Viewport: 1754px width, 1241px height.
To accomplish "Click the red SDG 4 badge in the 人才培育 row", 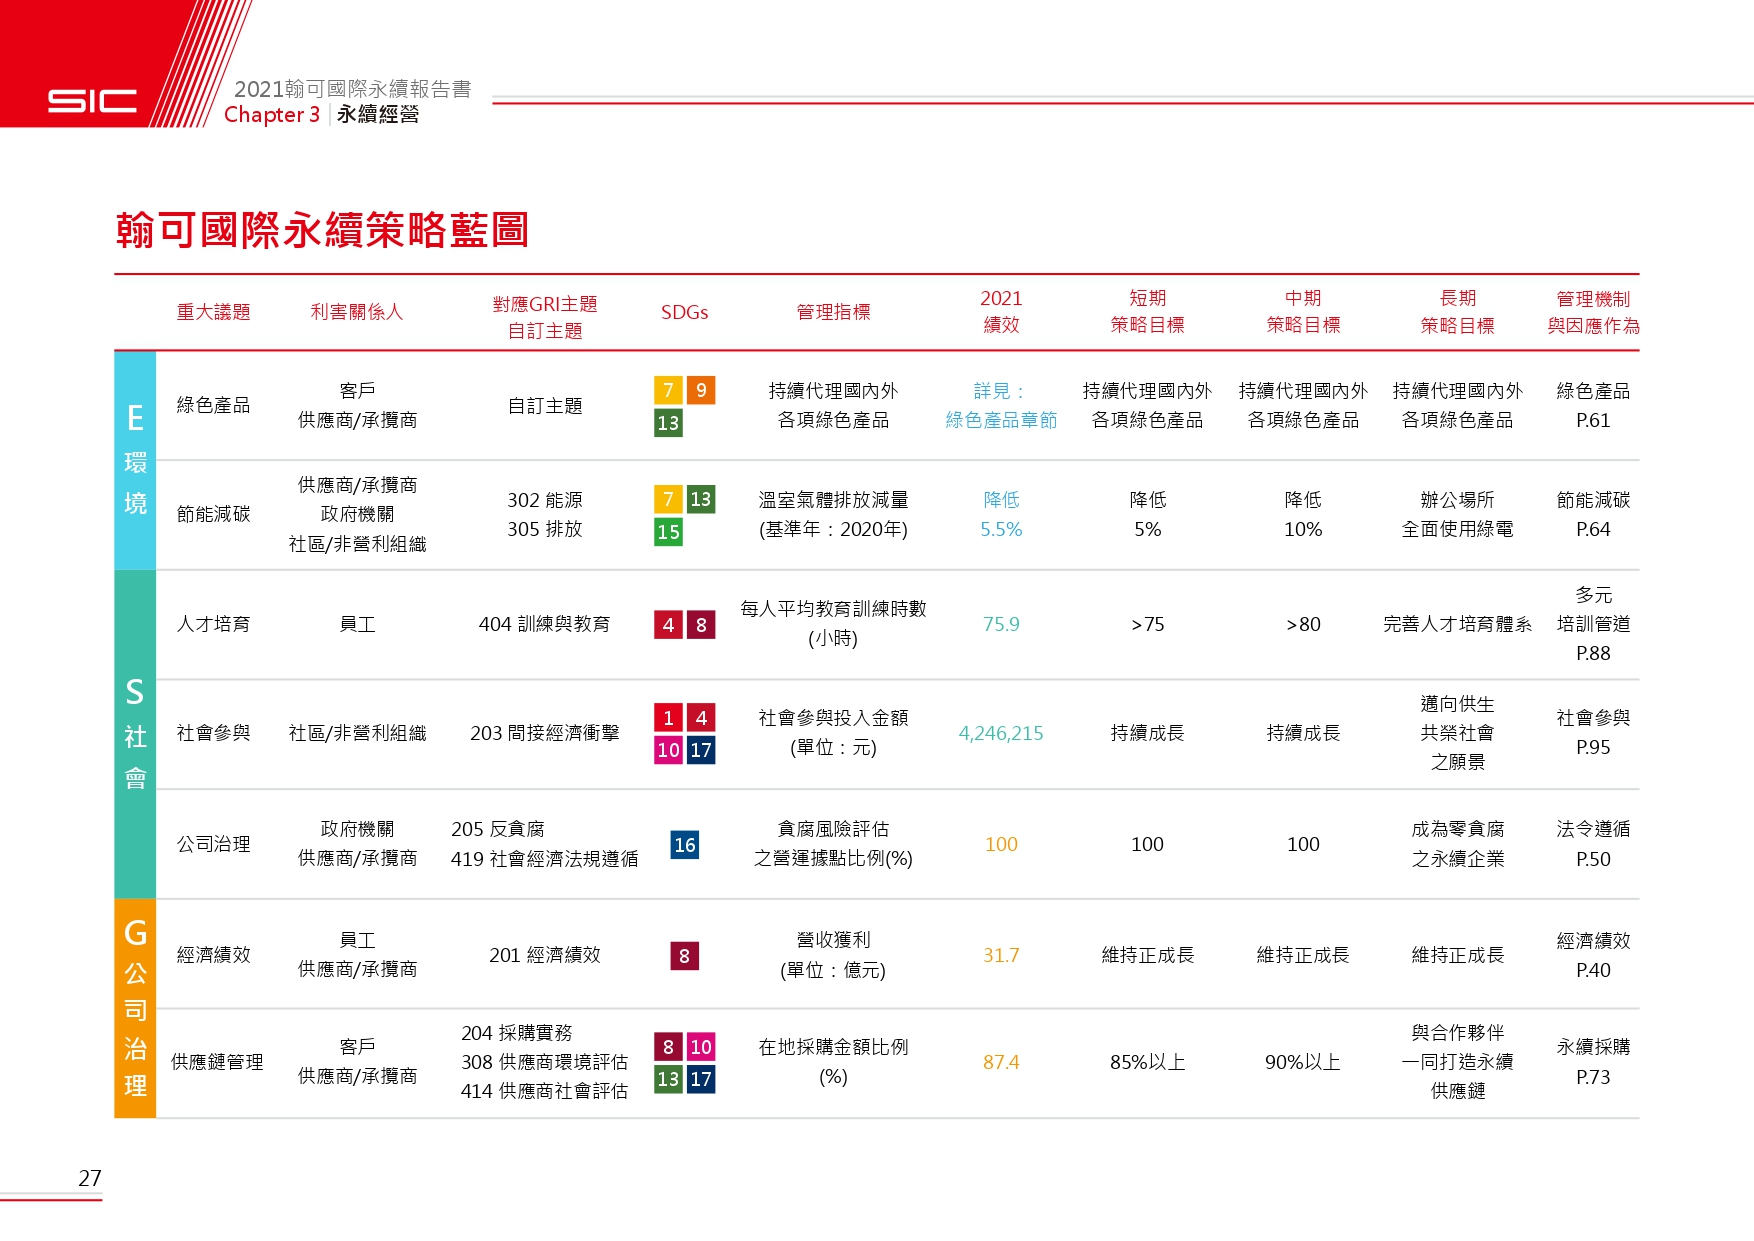I will pyautogui.click(x=668, y=625).
